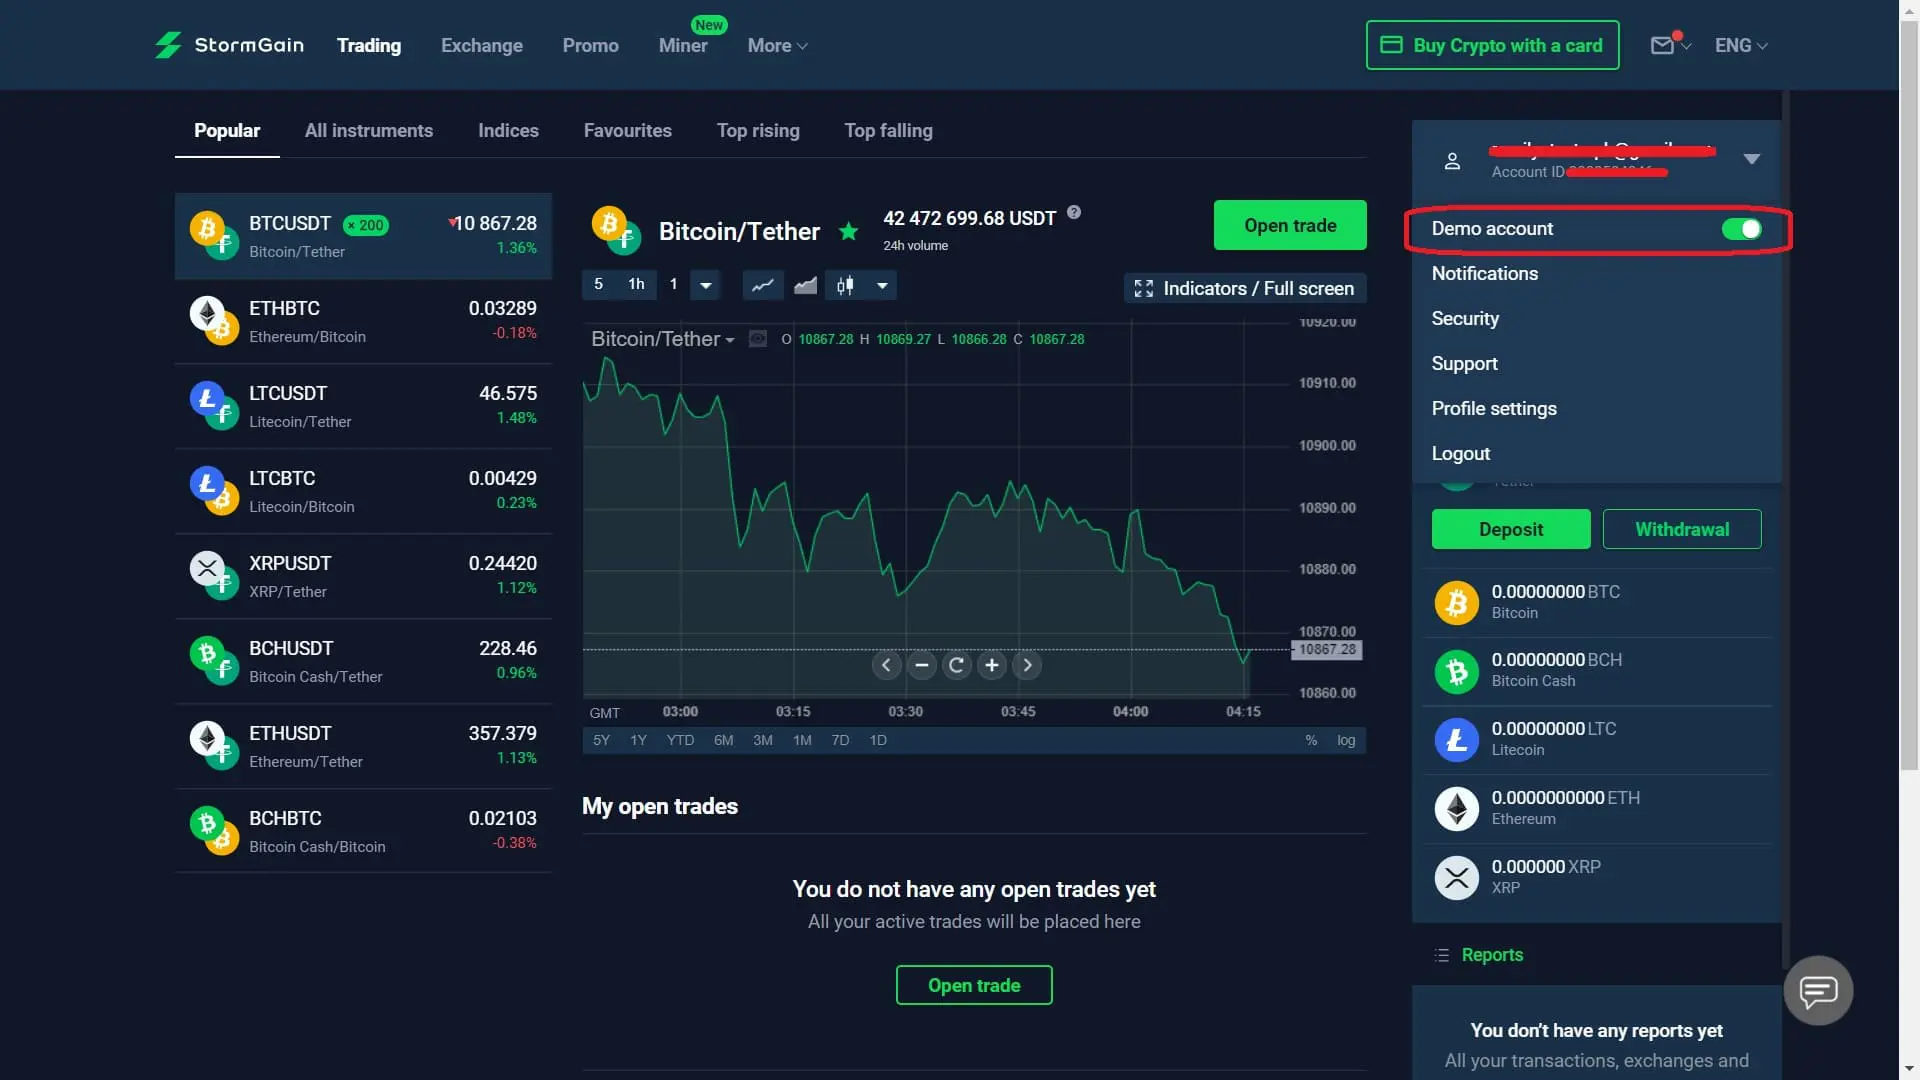The width and height of the screenshot is (1920, 1080).
Task: Click Logout
Action: click(x=1461, y=454)
